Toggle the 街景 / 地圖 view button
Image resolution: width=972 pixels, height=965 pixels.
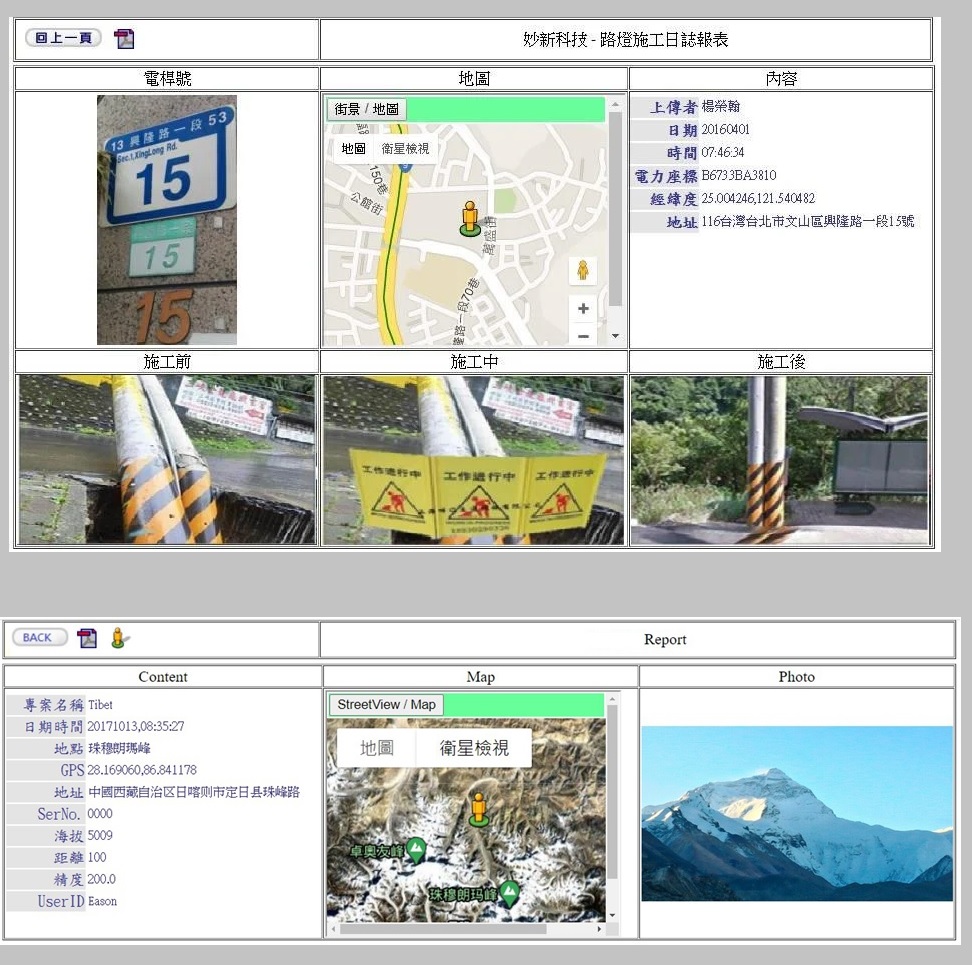pyautogui.click(x=366, y=109)
